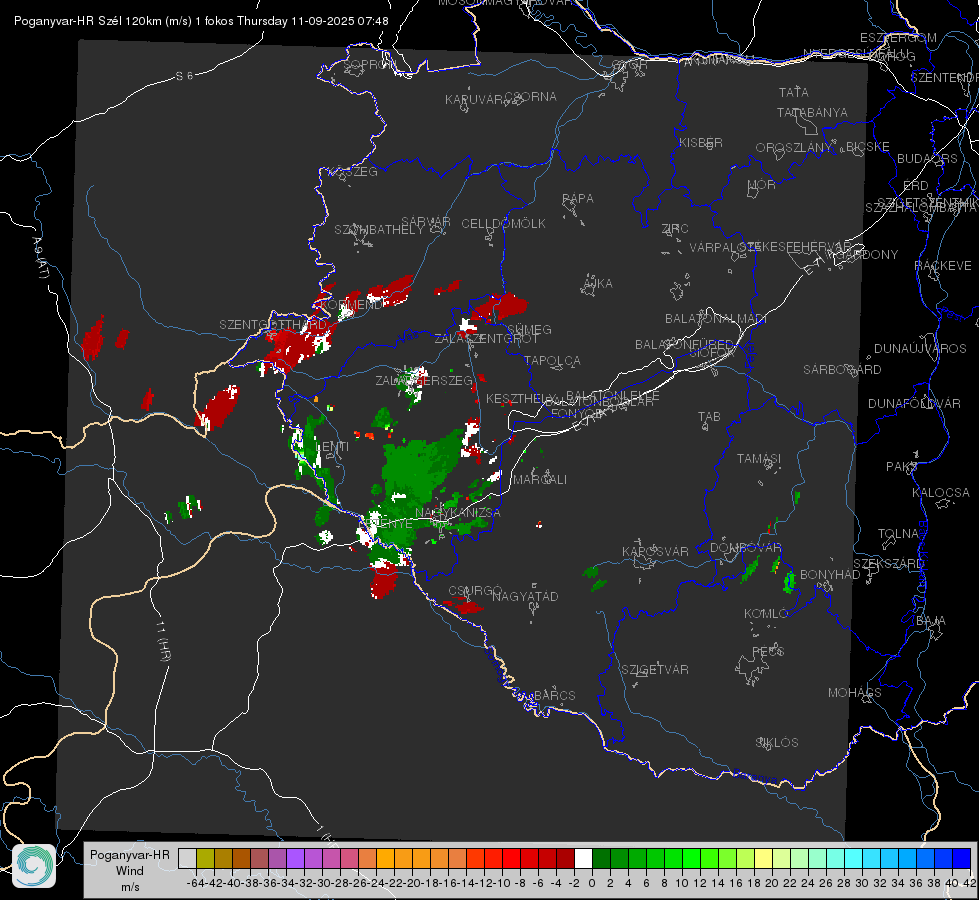Select the CELLDÖMÖLK label

(x=503, y=224)
